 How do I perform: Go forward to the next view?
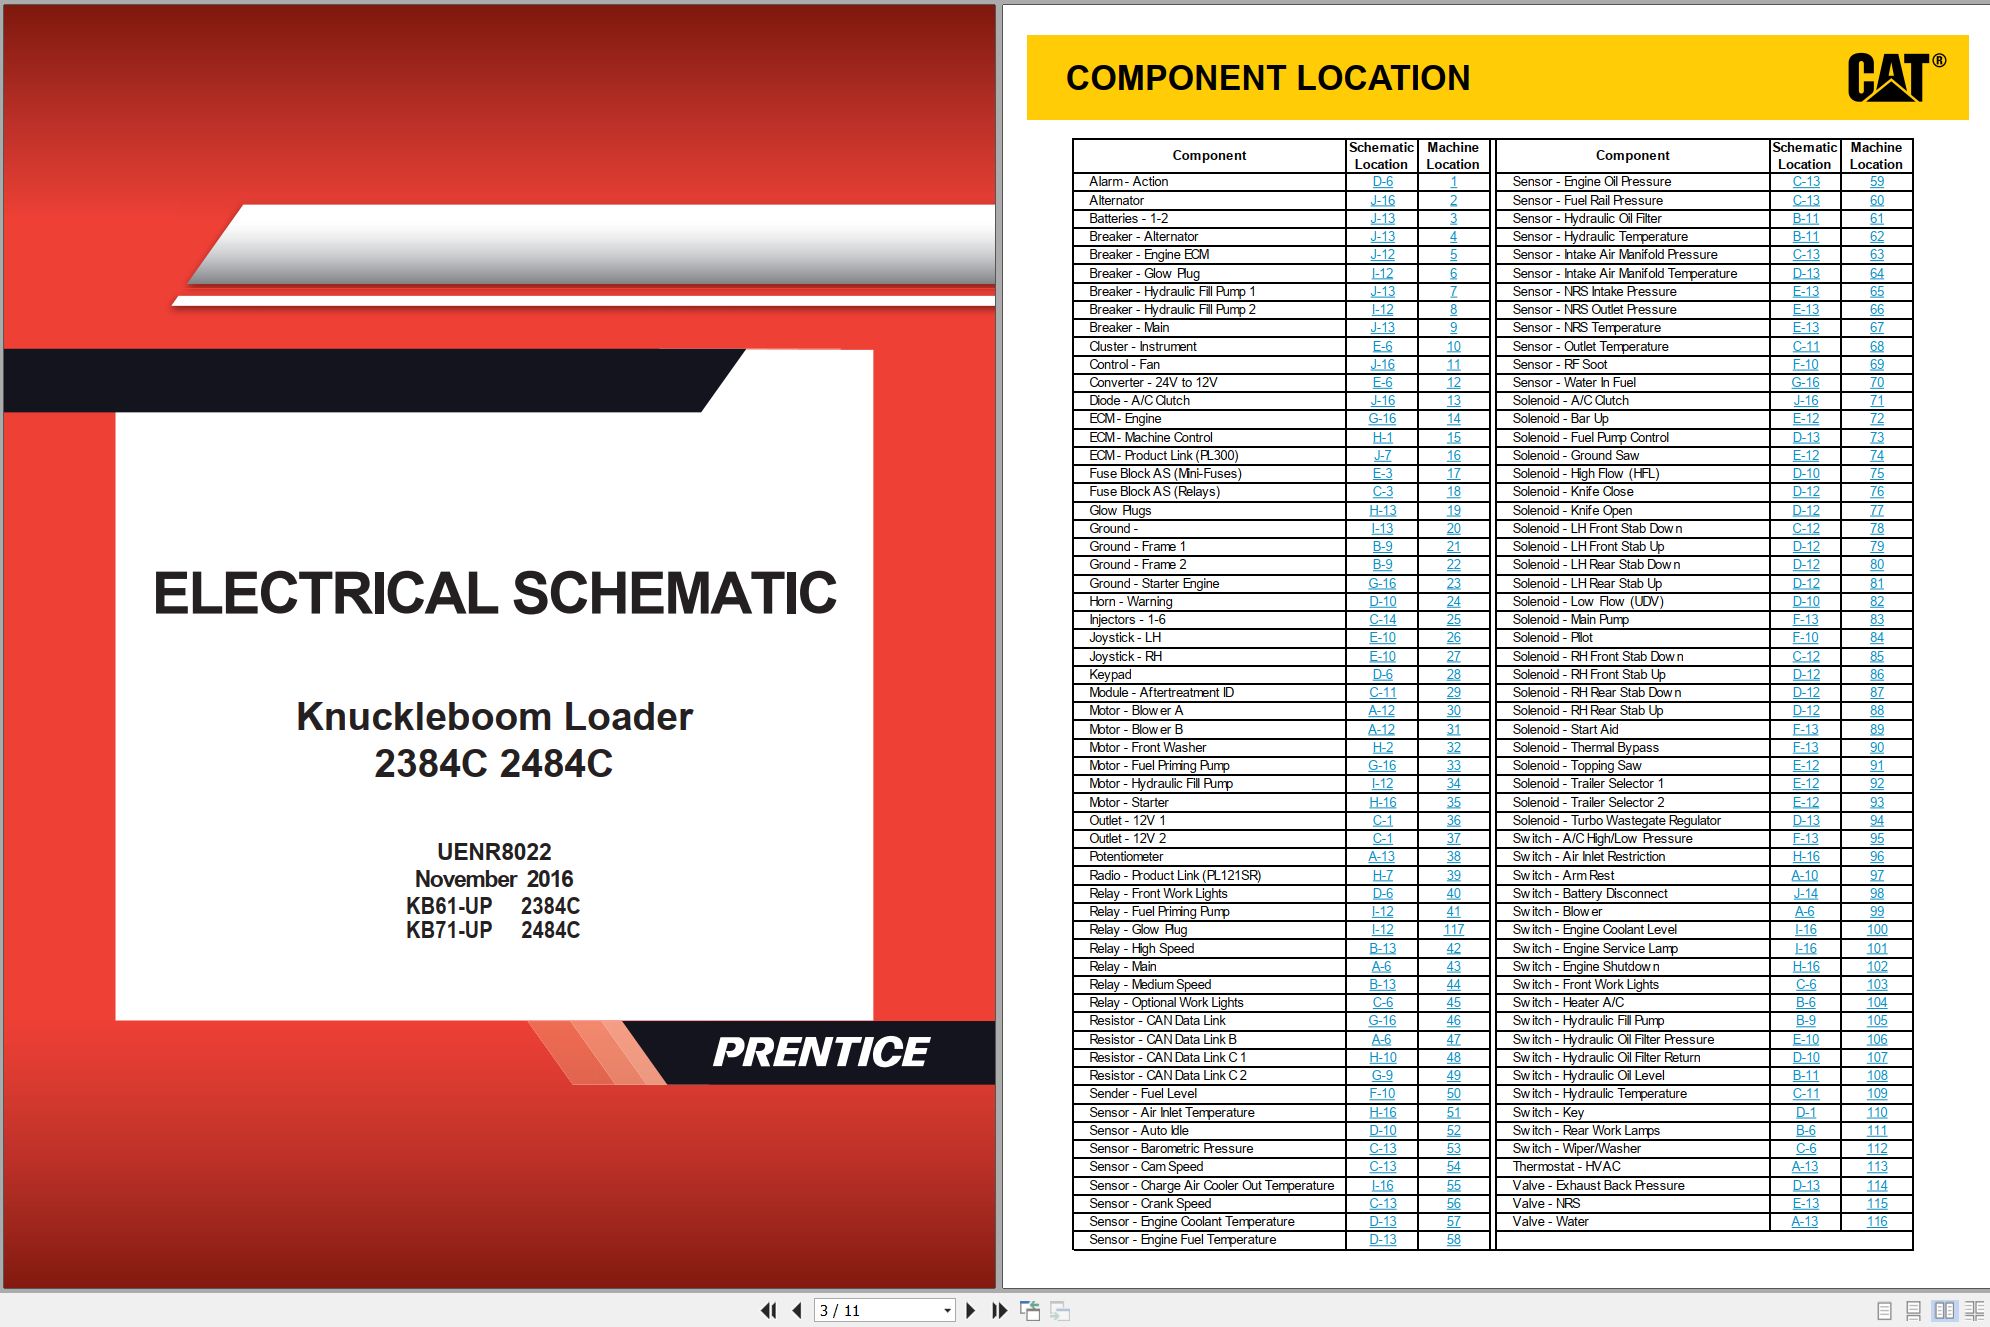(1060, 1310)
